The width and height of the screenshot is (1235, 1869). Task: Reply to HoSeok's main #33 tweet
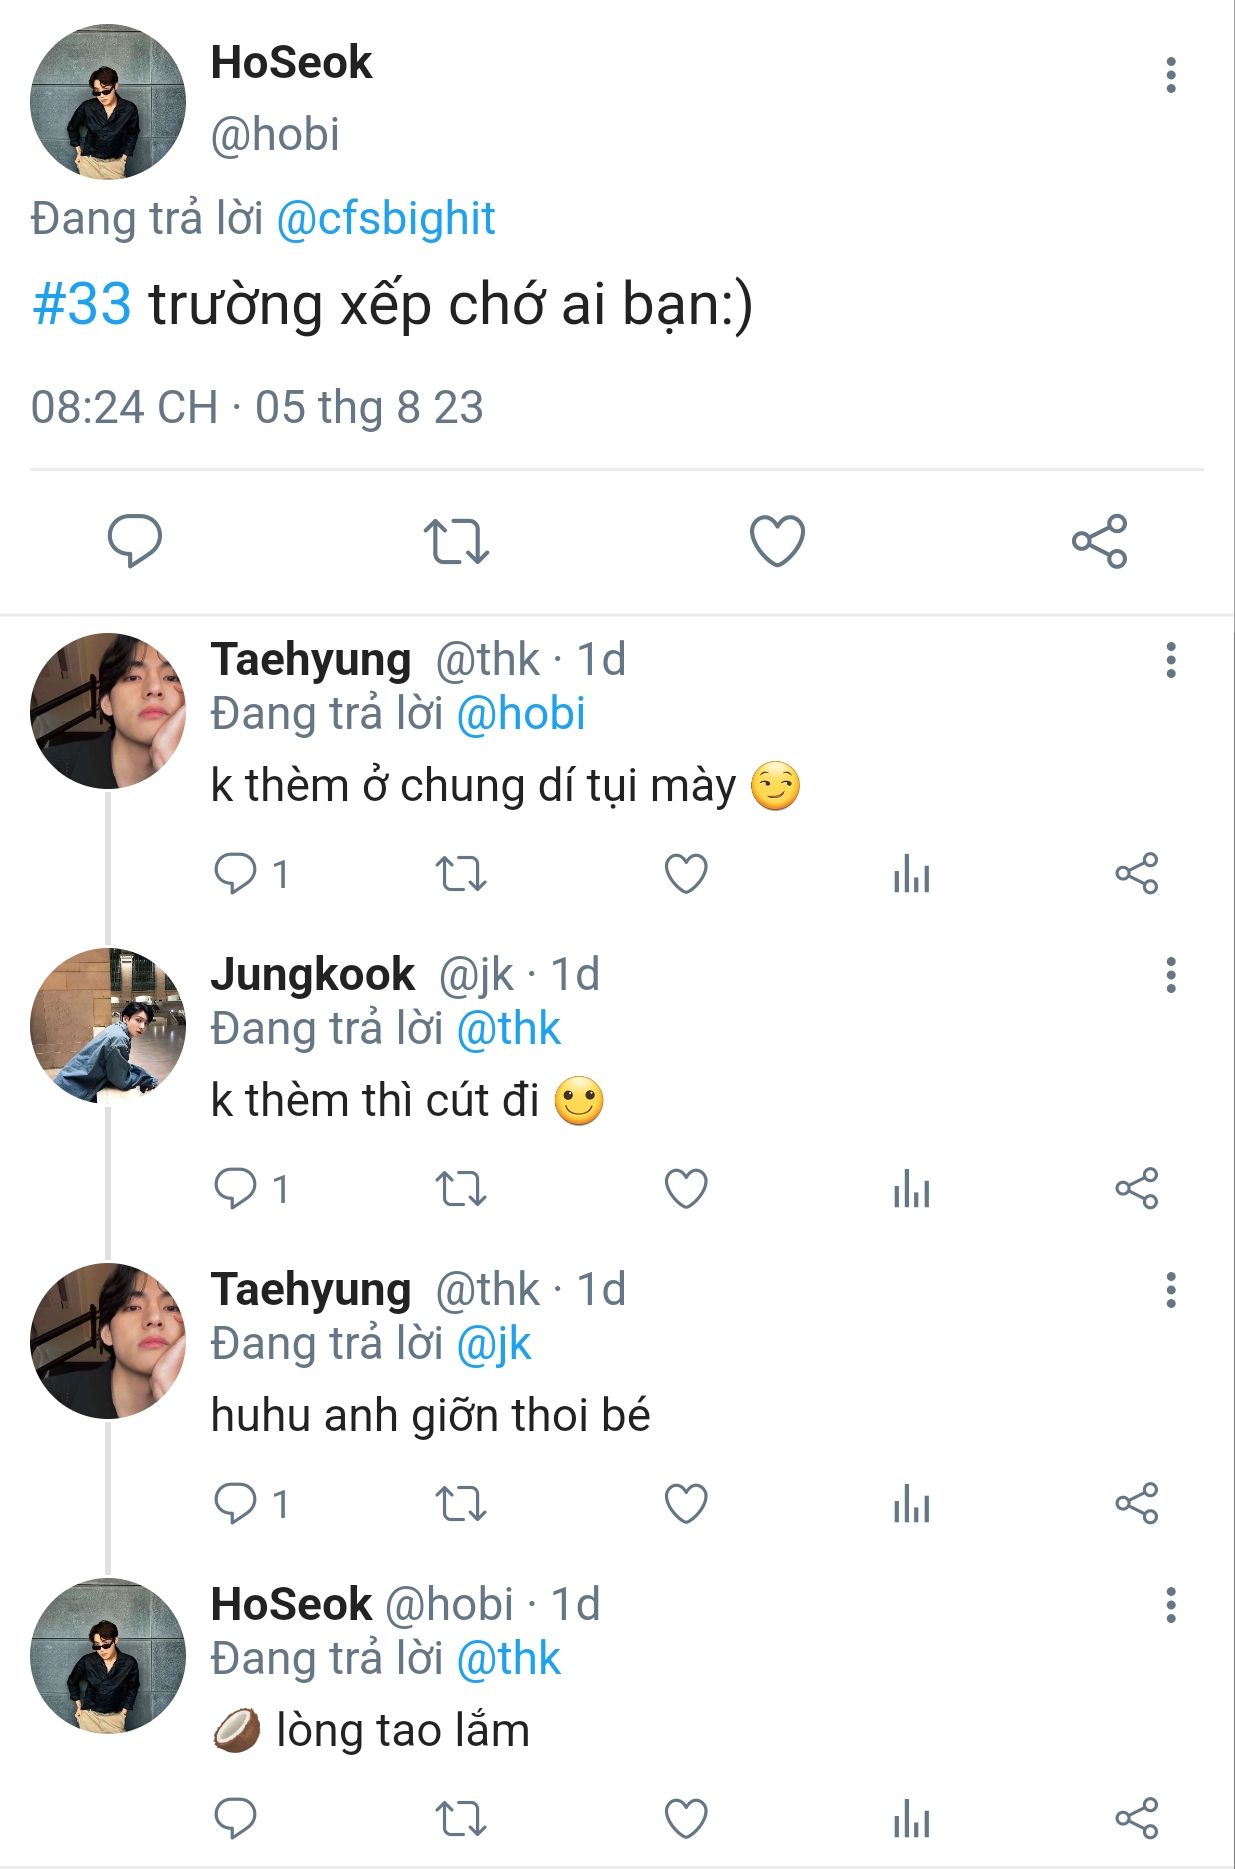tap(135, 541)
